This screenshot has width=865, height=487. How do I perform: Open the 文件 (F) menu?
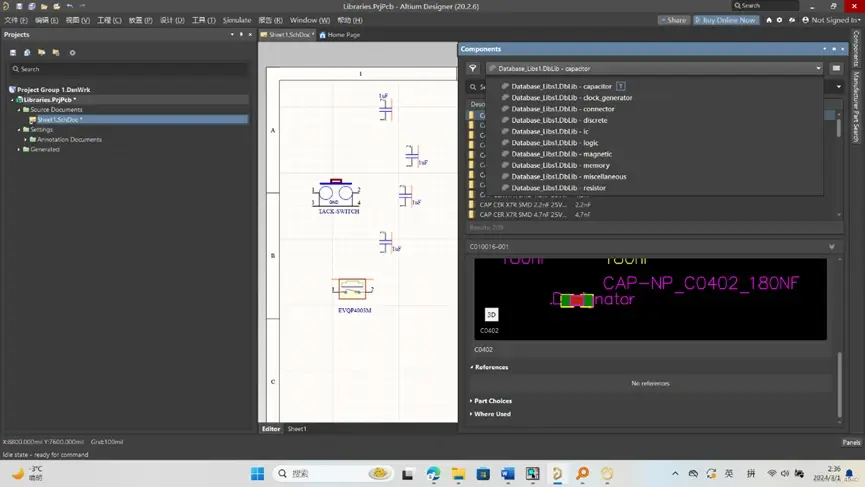coord(15,20)
